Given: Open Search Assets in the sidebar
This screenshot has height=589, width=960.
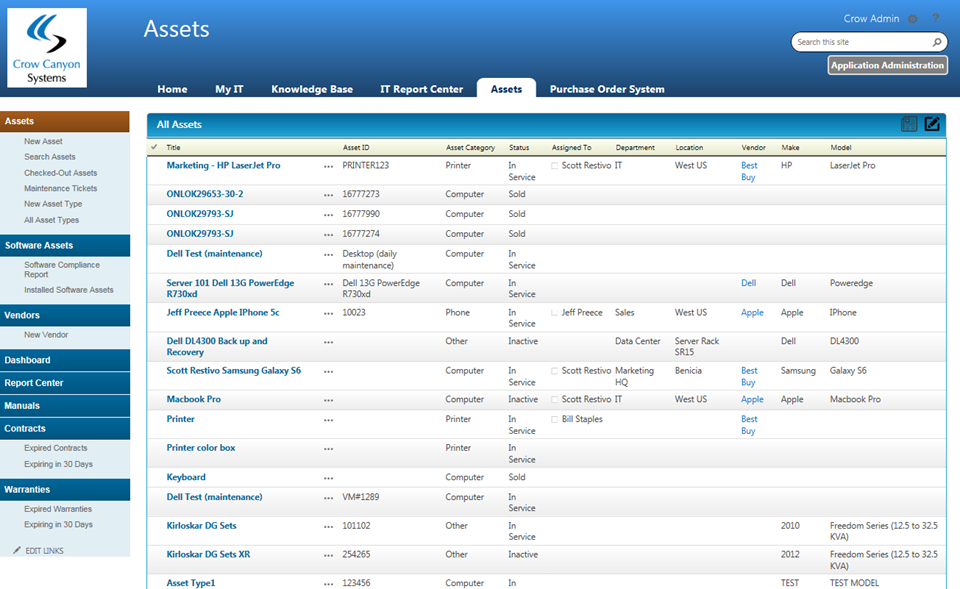Looking at the screenshot, I should pyautogui.click(x=50, y=157).
